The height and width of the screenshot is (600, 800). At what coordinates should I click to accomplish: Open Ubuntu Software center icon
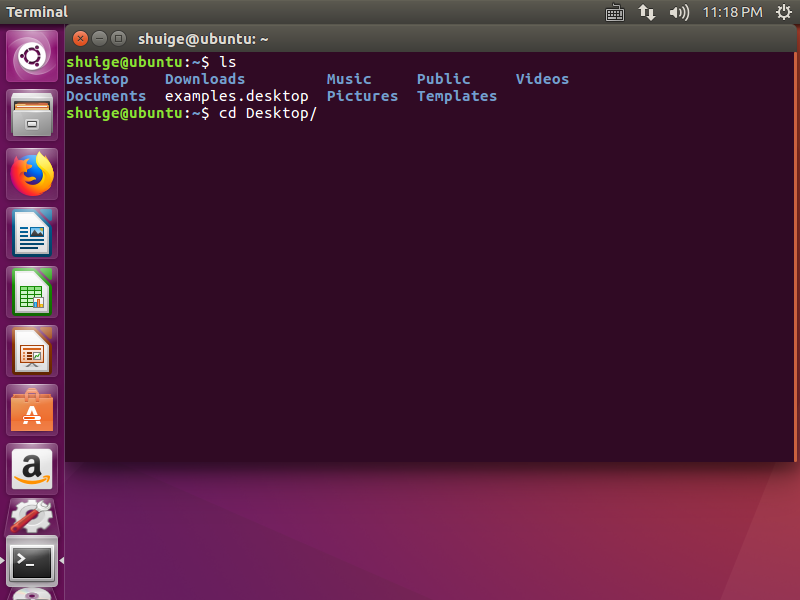point(32,410)
